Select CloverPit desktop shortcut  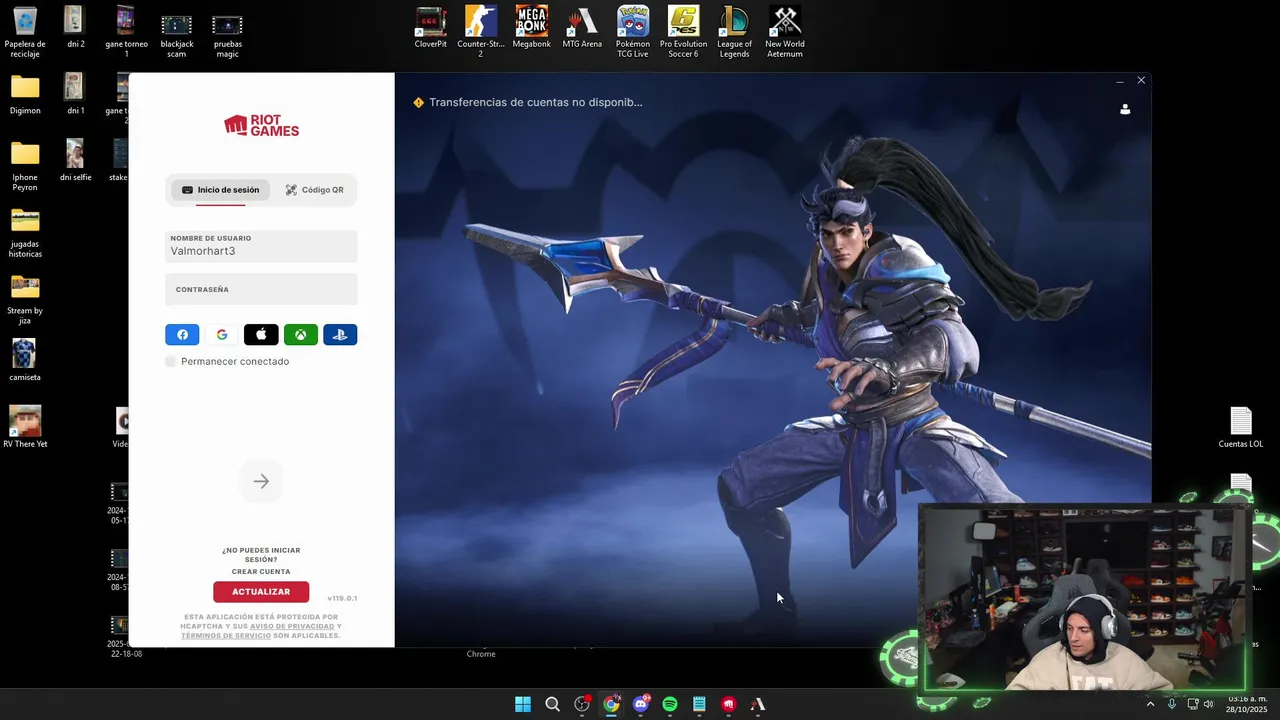click(431, 28)
